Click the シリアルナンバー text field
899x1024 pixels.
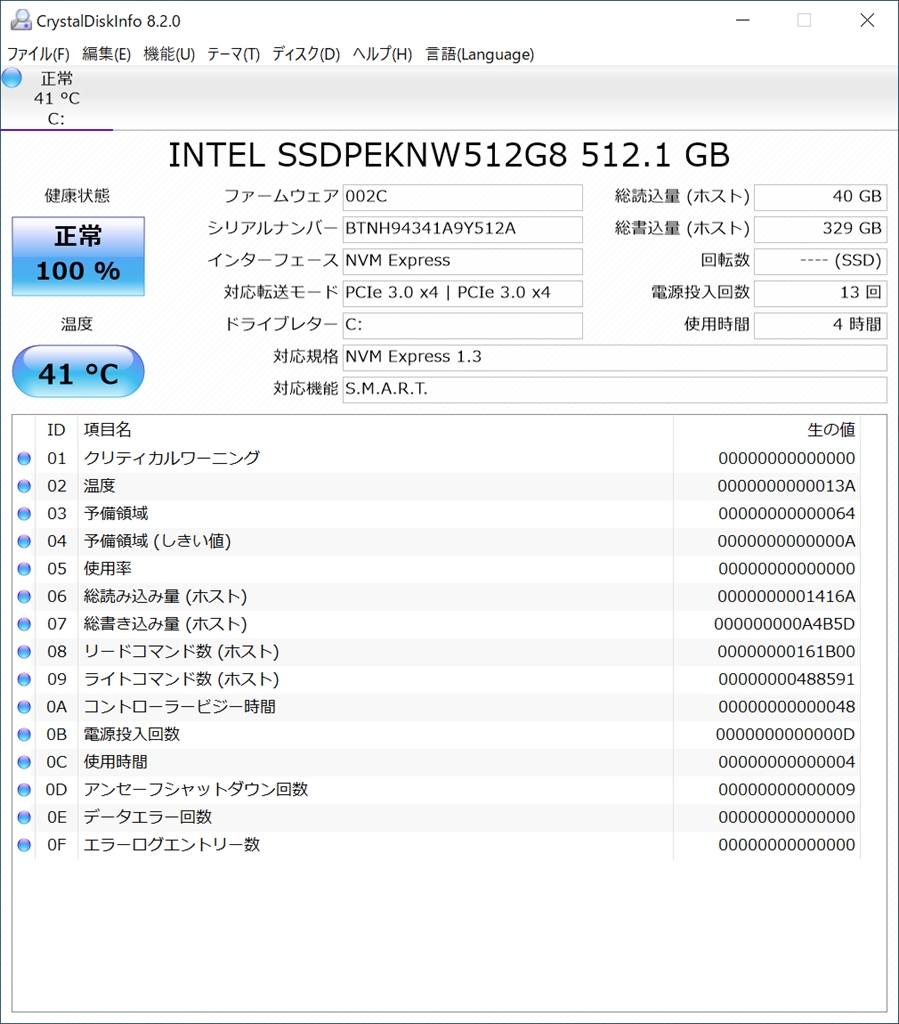pos(462,229)
